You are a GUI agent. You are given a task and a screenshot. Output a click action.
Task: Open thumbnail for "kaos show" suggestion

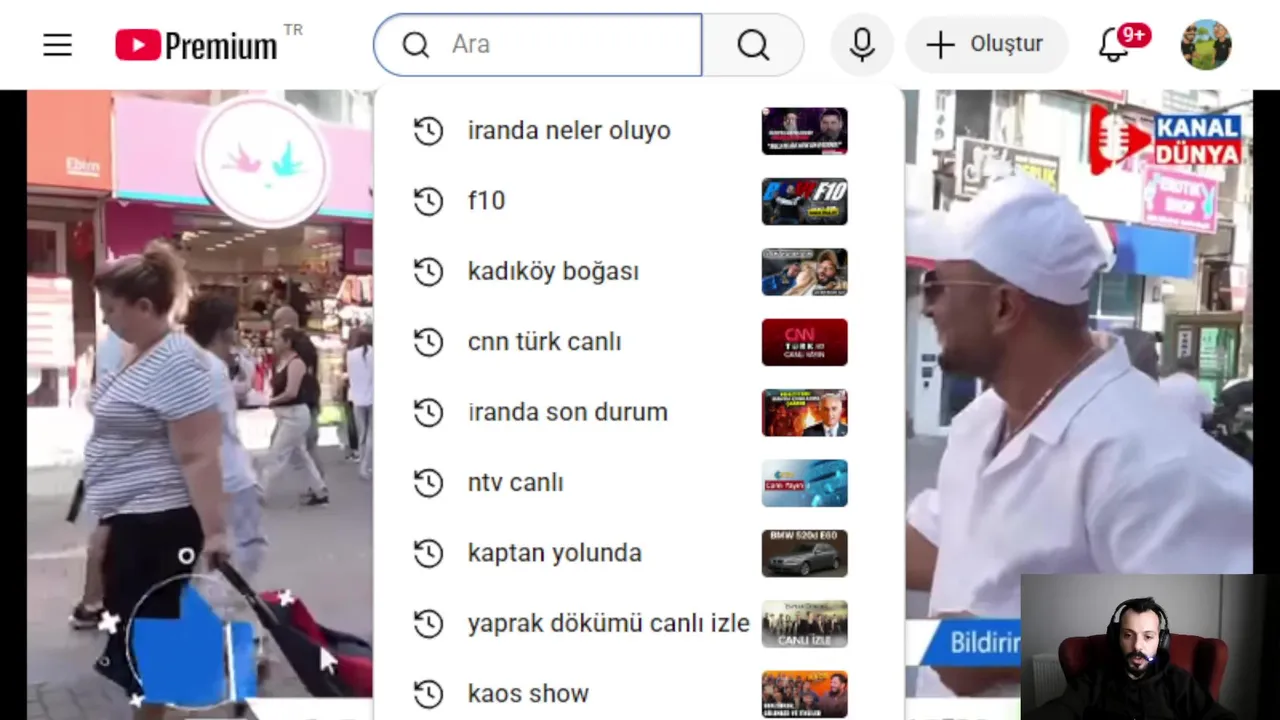coord(804,694)
